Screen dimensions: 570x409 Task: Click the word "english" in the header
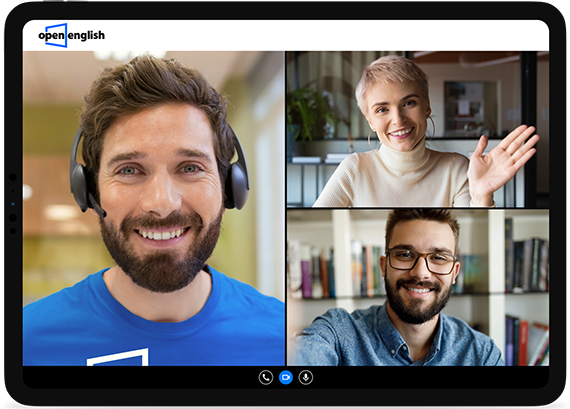coord(86,36)
